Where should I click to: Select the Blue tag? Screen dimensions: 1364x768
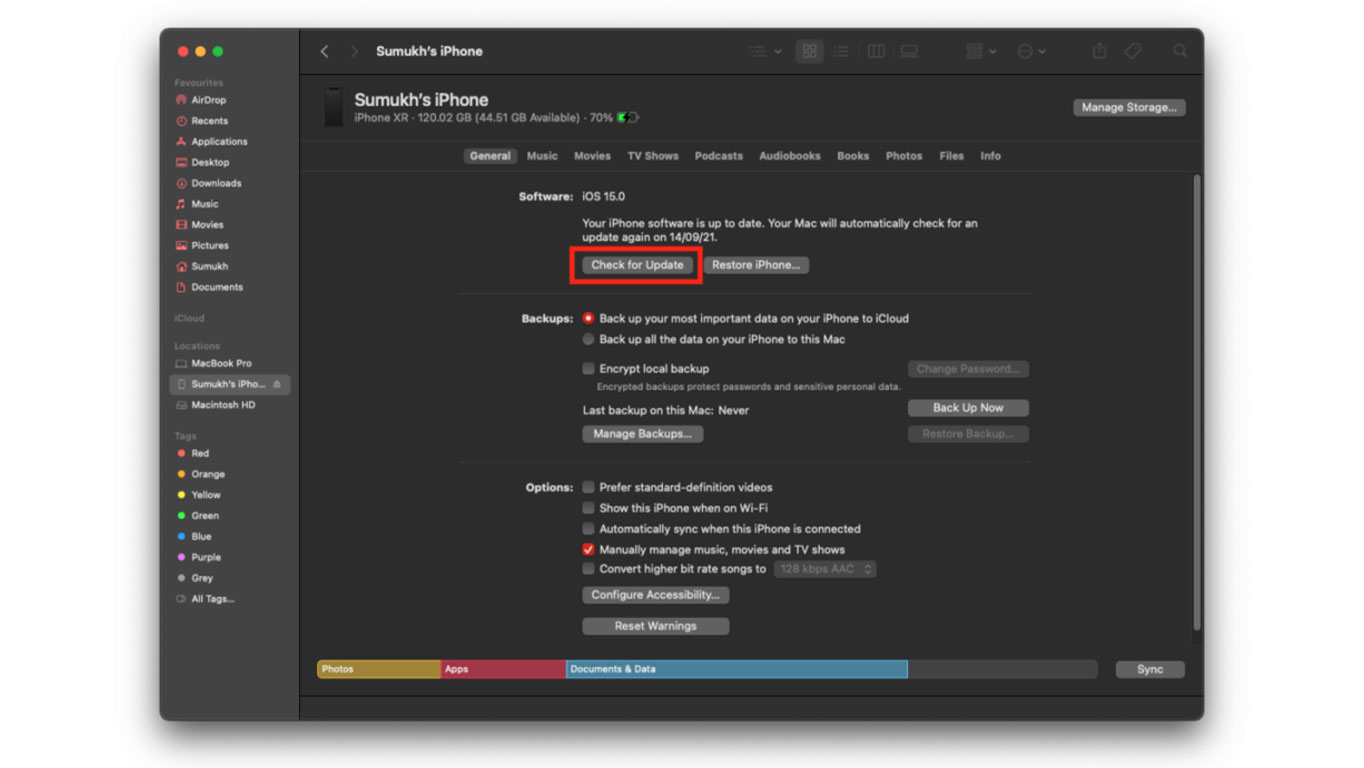201,536
